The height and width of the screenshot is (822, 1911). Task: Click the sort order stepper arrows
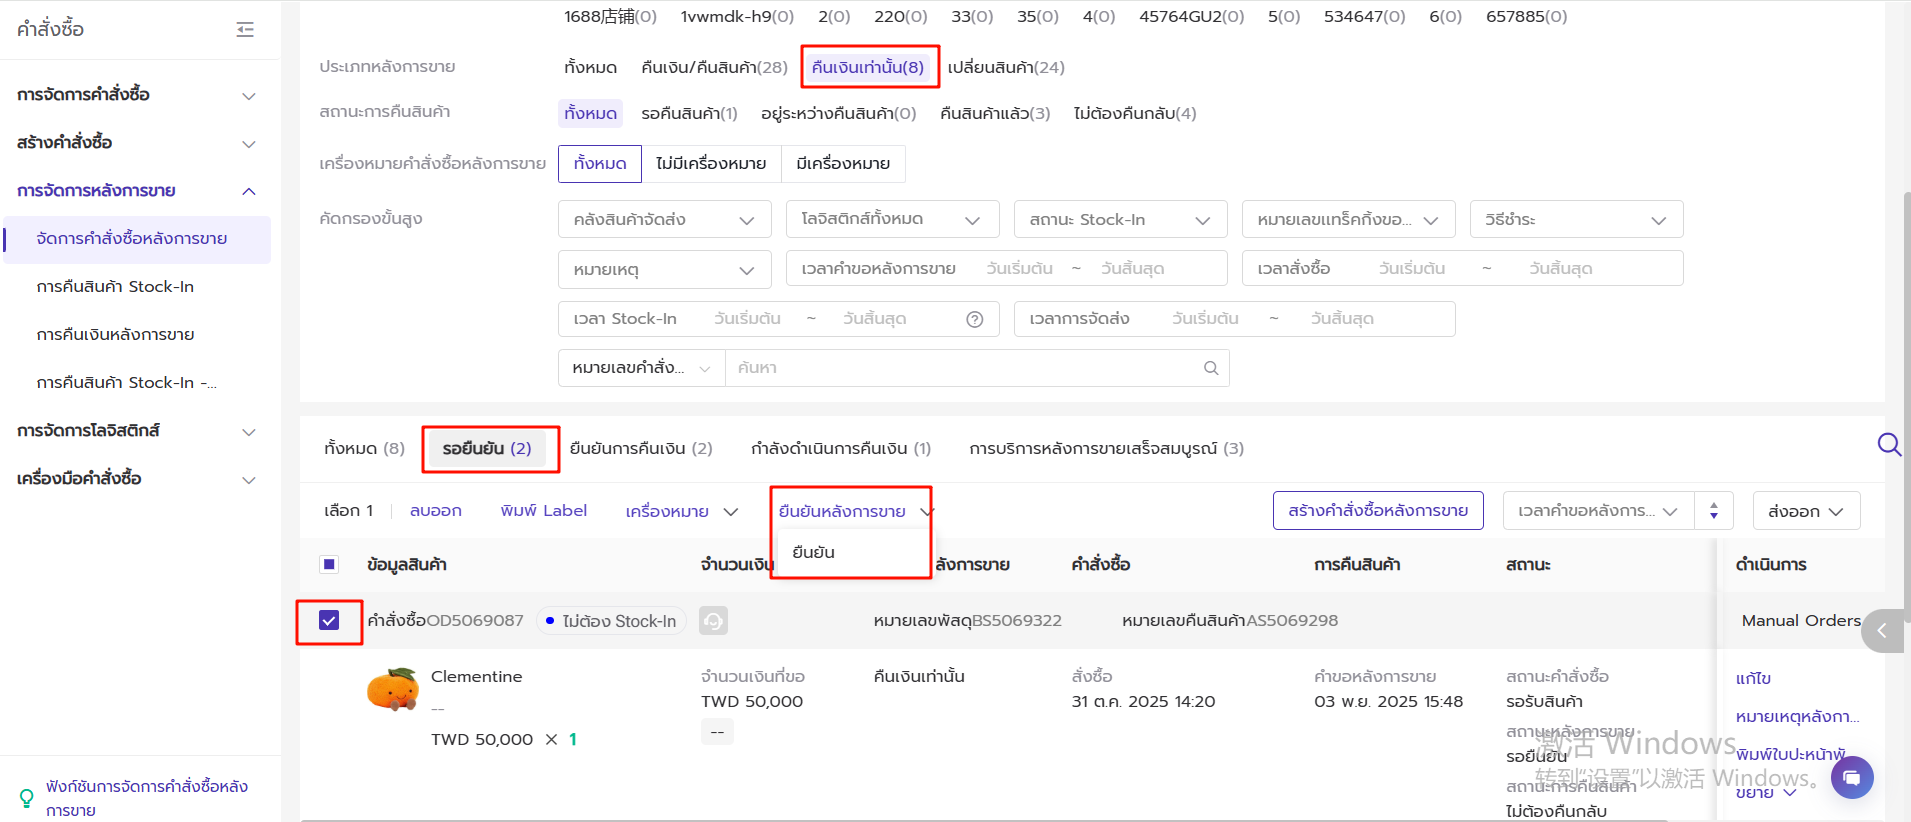pyautogui.click(x=1713, y=511)
